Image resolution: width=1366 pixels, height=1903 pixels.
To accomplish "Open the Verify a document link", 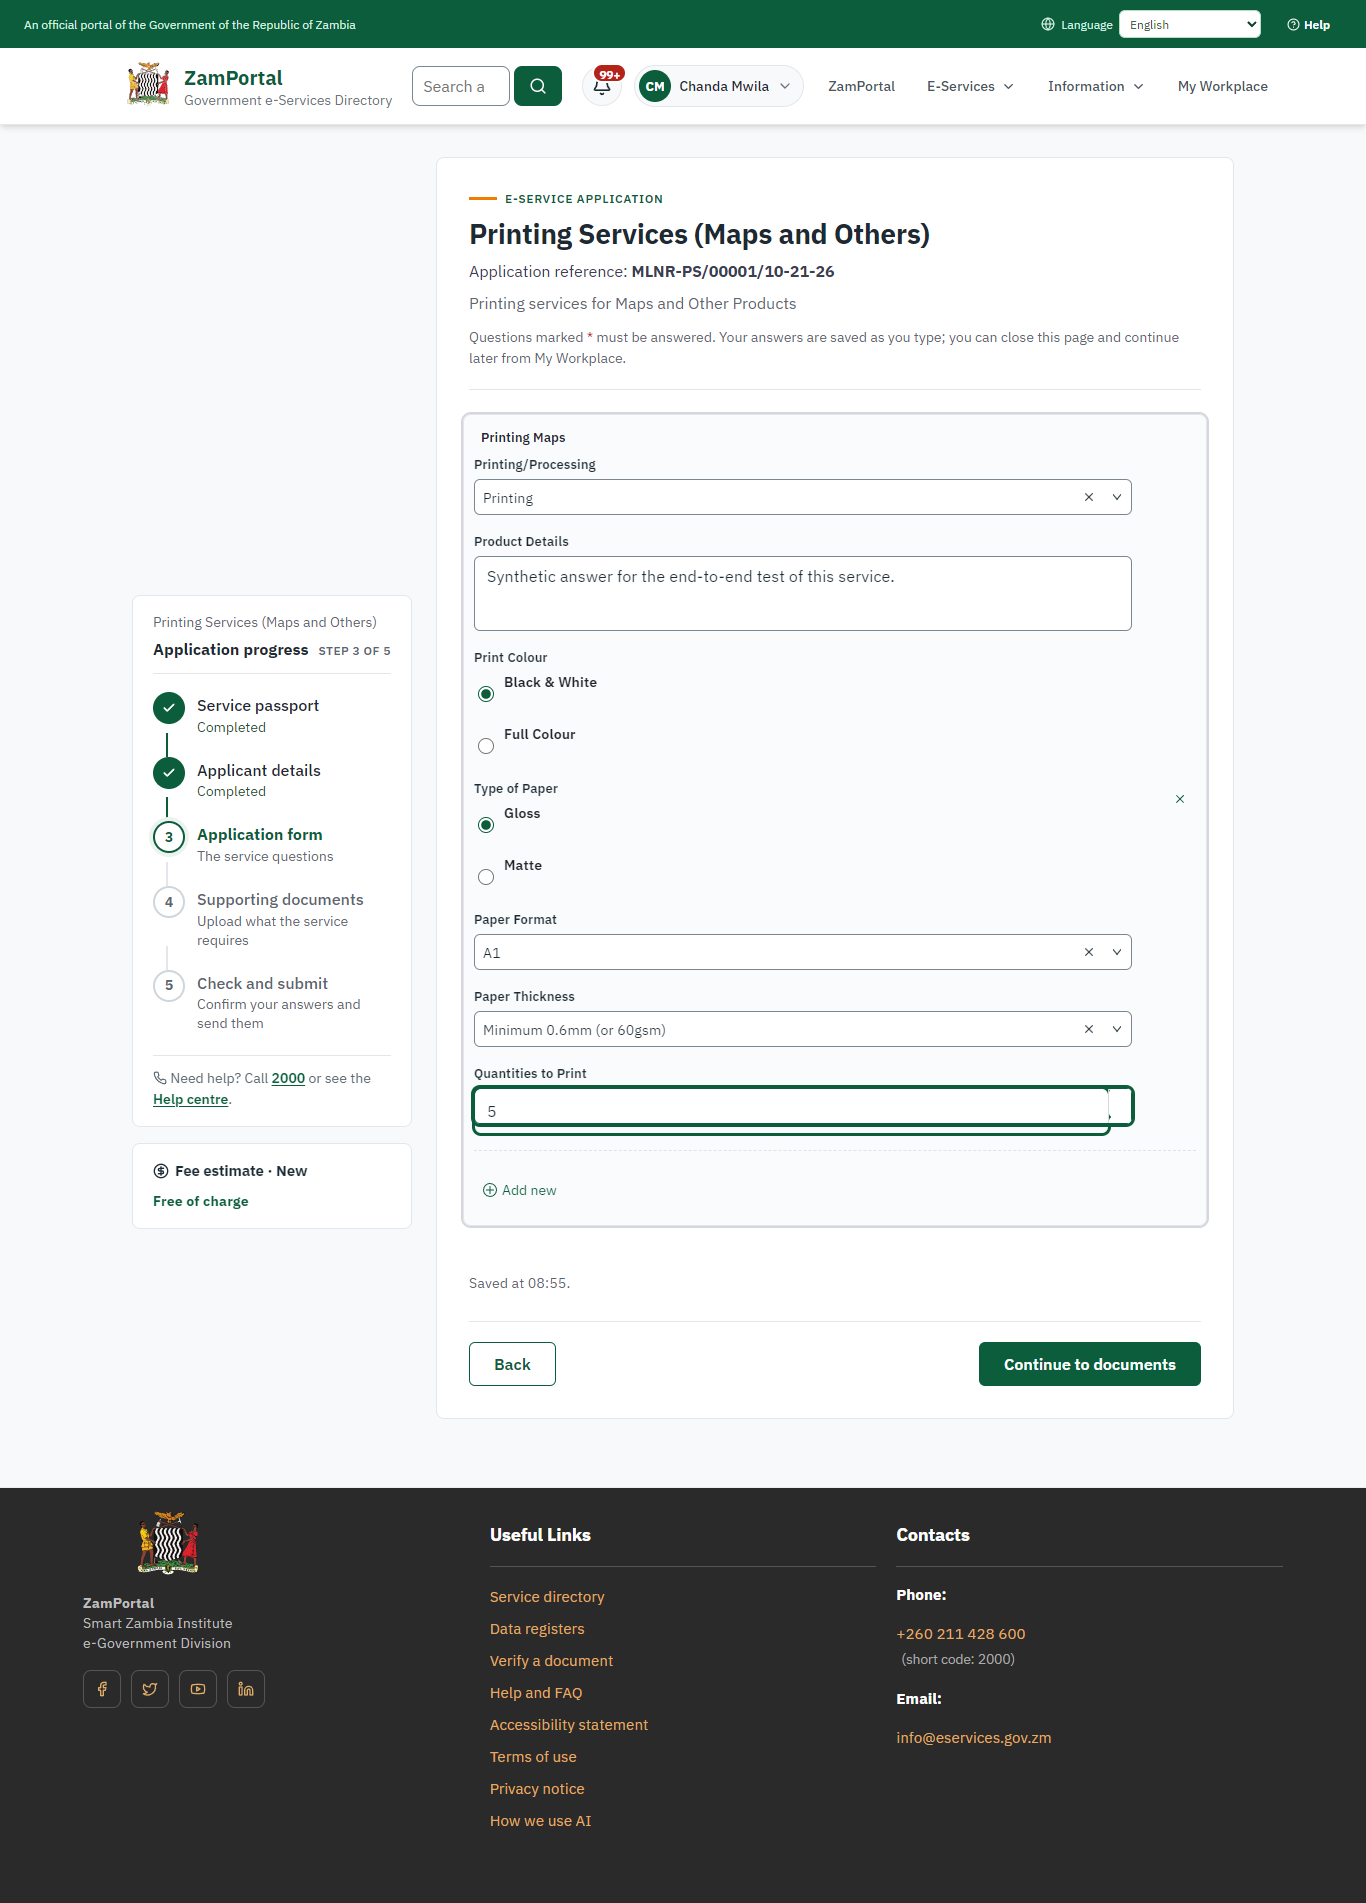I will click(x=551, y=1661).
